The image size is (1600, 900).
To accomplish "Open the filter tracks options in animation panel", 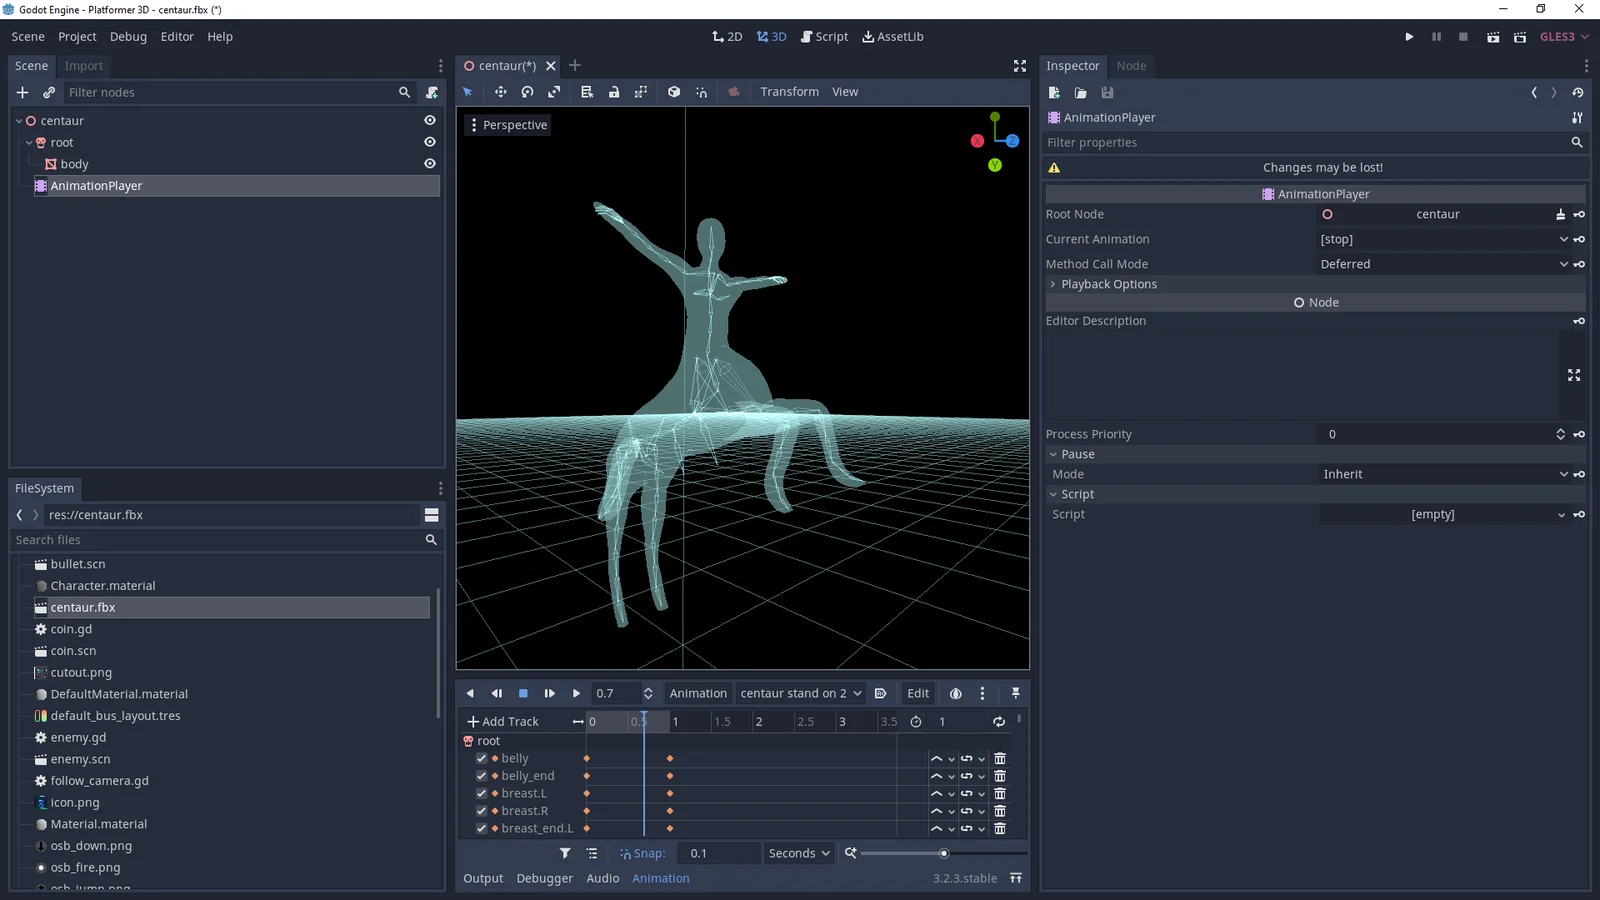I will pyautogui.click(x=565, y=853).
